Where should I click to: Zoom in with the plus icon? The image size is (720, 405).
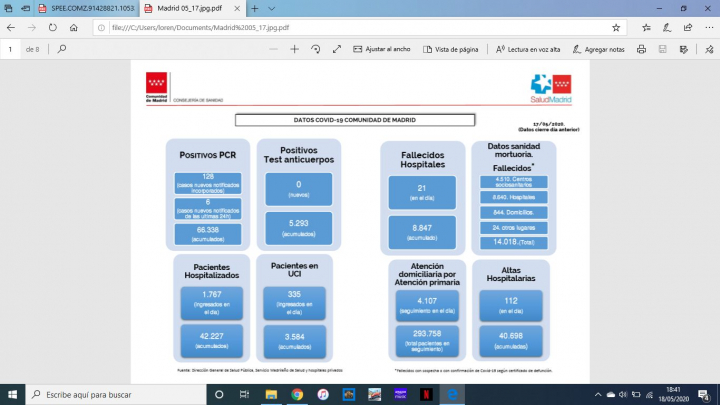tap(294, 48)
